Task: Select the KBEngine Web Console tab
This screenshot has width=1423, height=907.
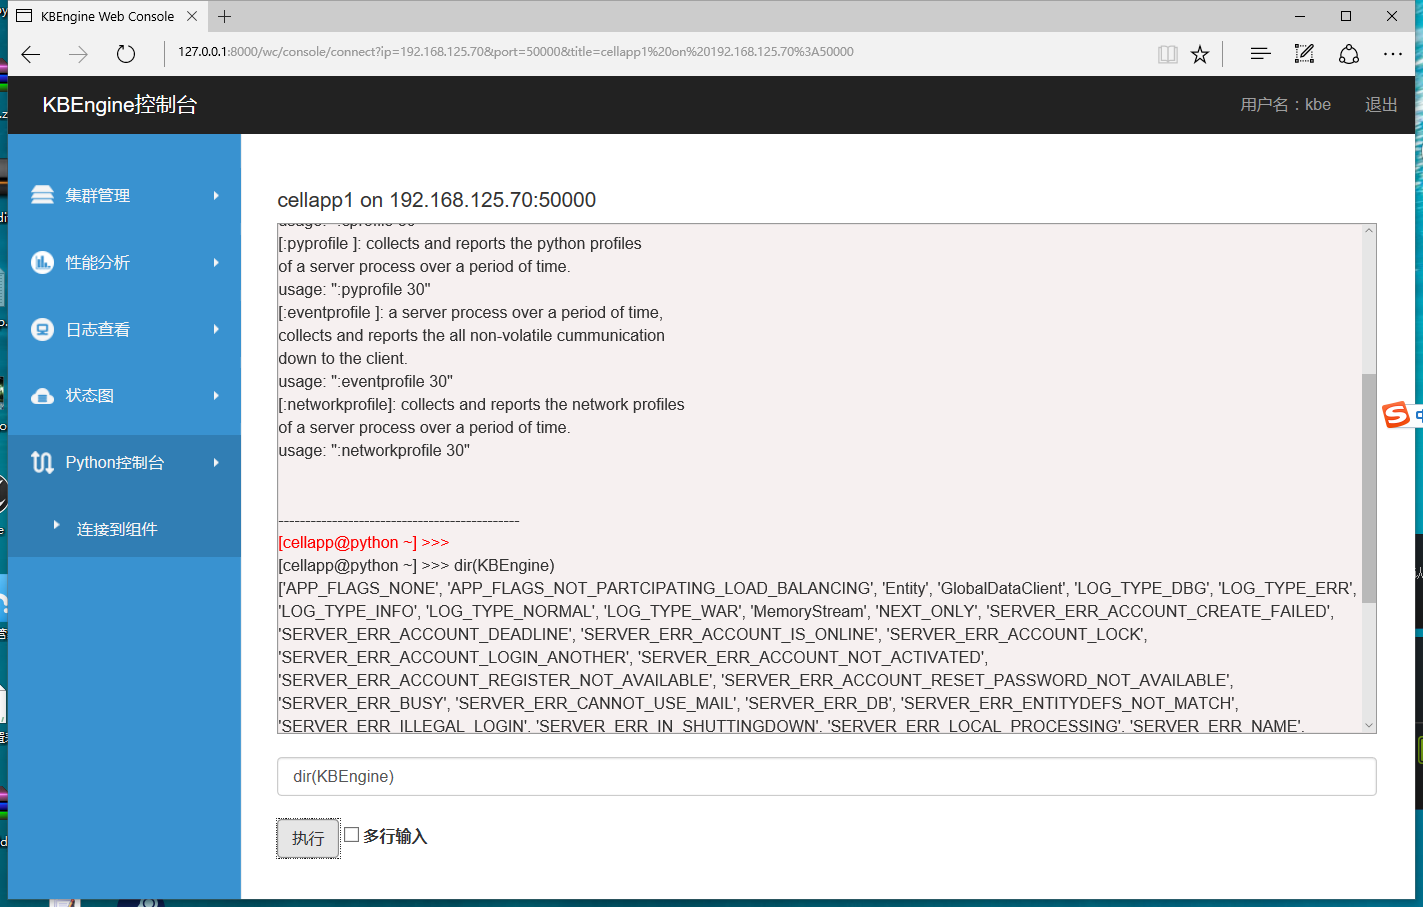Action: click(x=107, y=16)
